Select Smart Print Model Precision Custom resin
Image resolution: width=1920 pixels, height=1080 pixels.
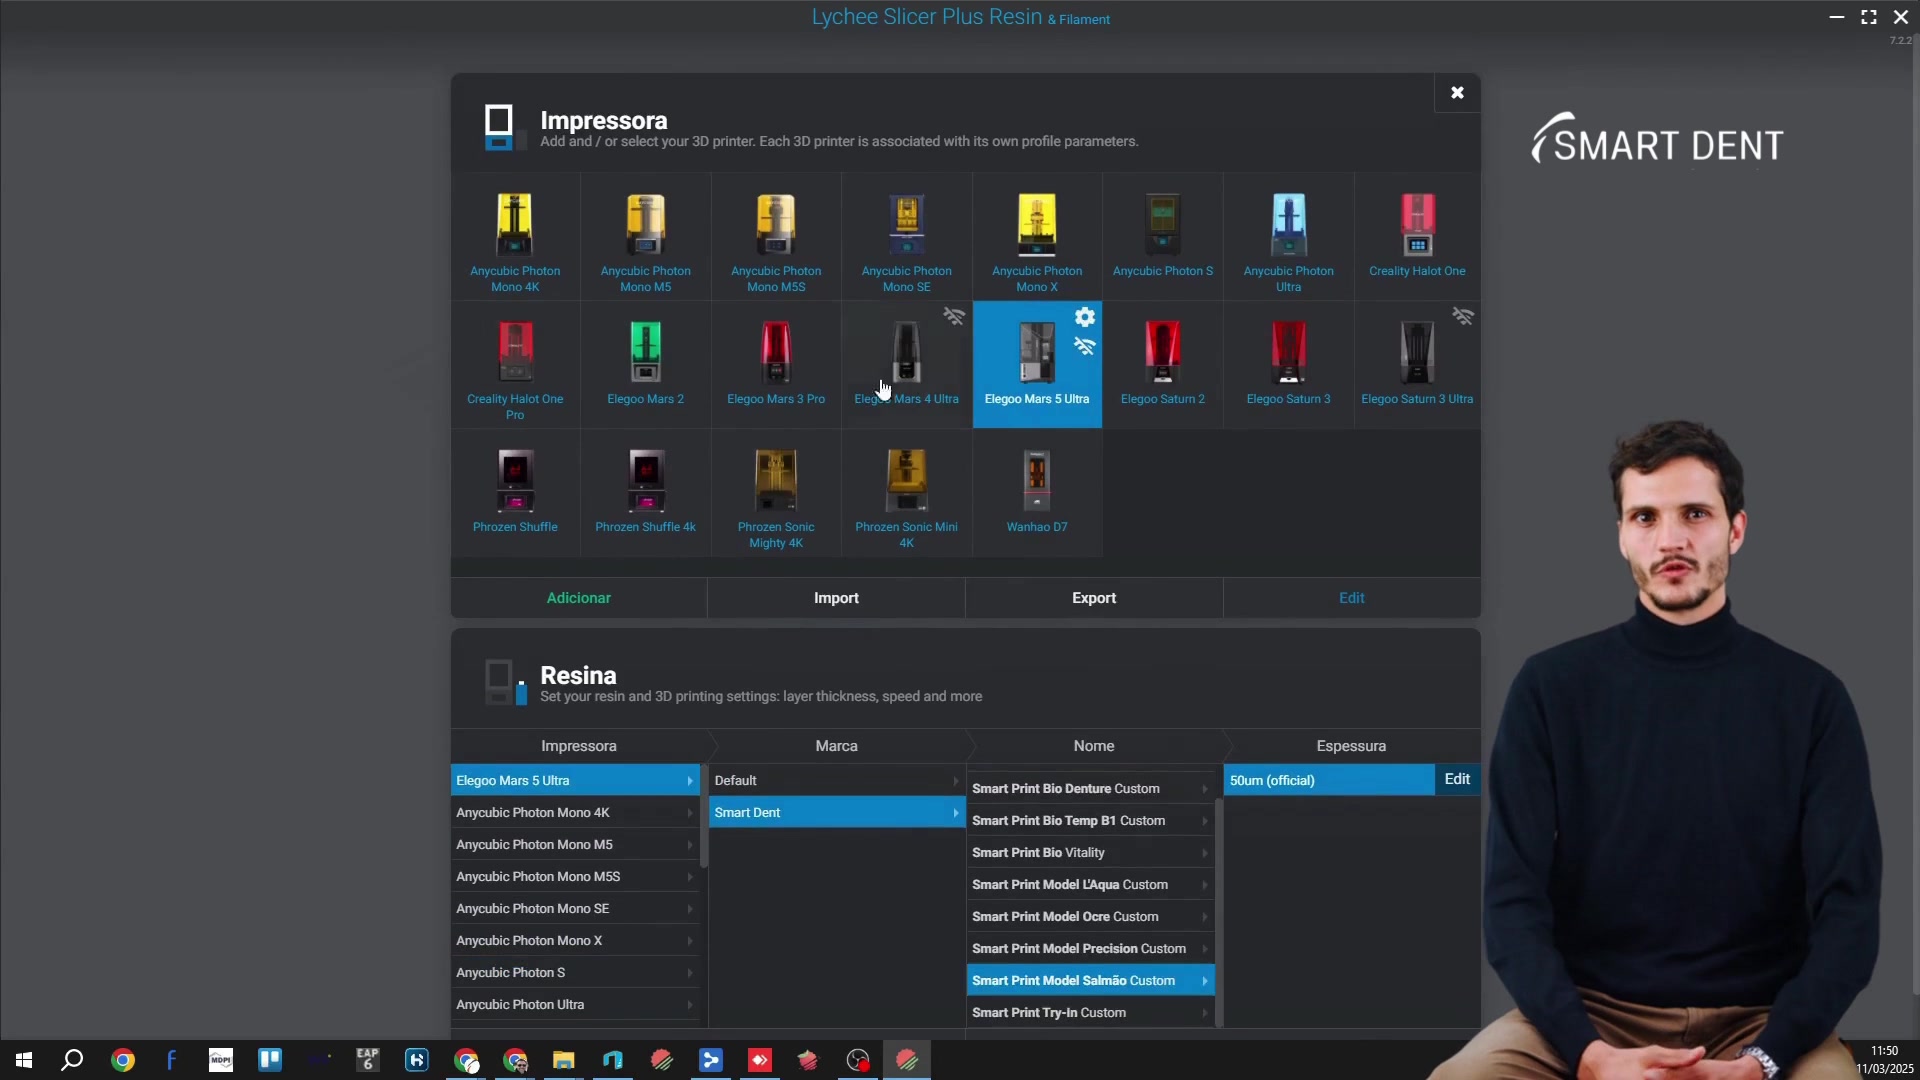1090,949
